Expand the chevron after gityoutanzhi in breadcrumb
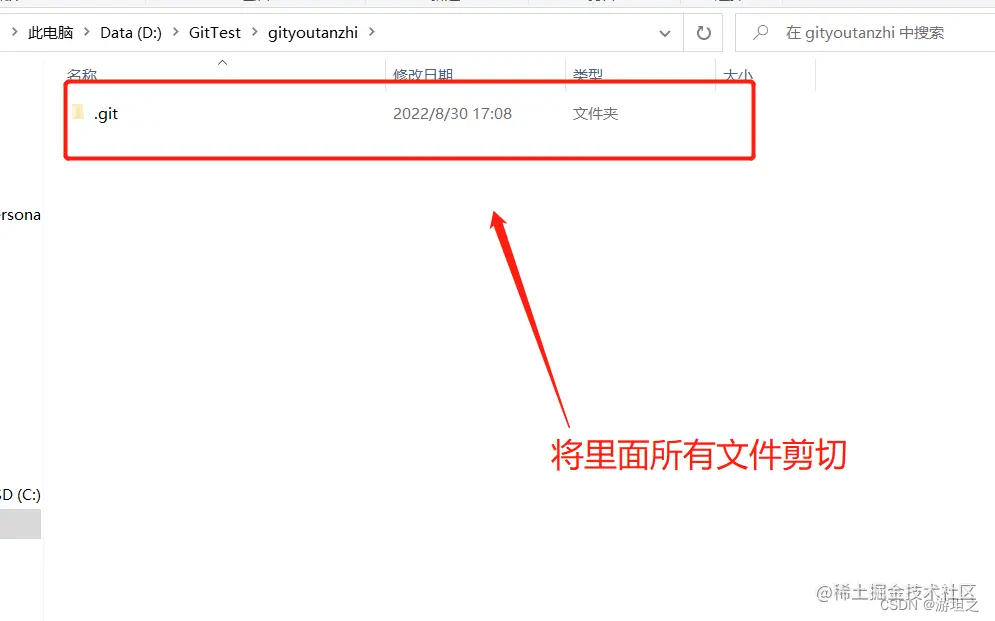 click(x=371, y=32)
